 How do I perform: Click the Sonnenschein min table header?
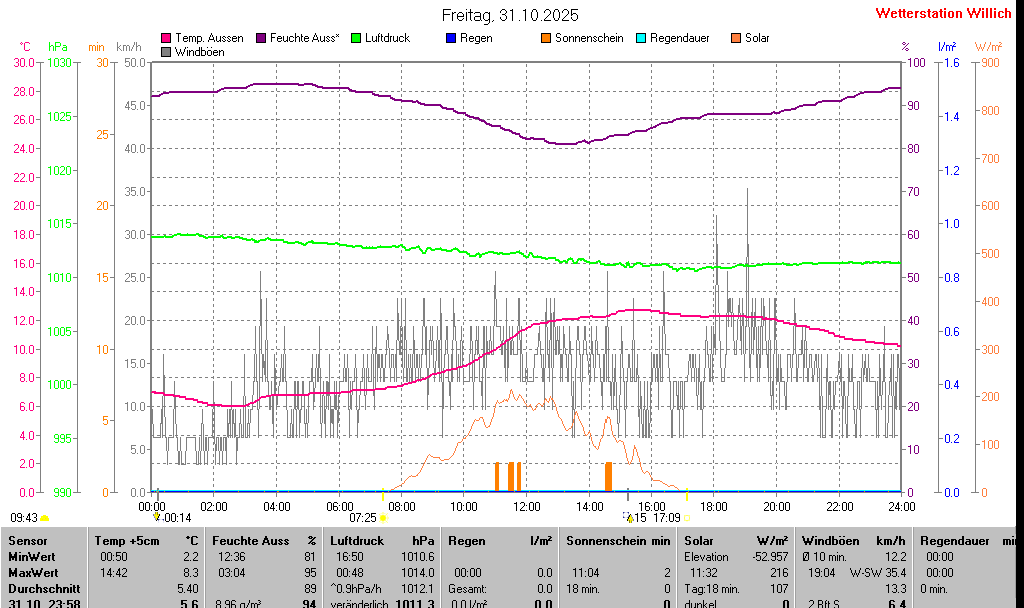(618, 540)
